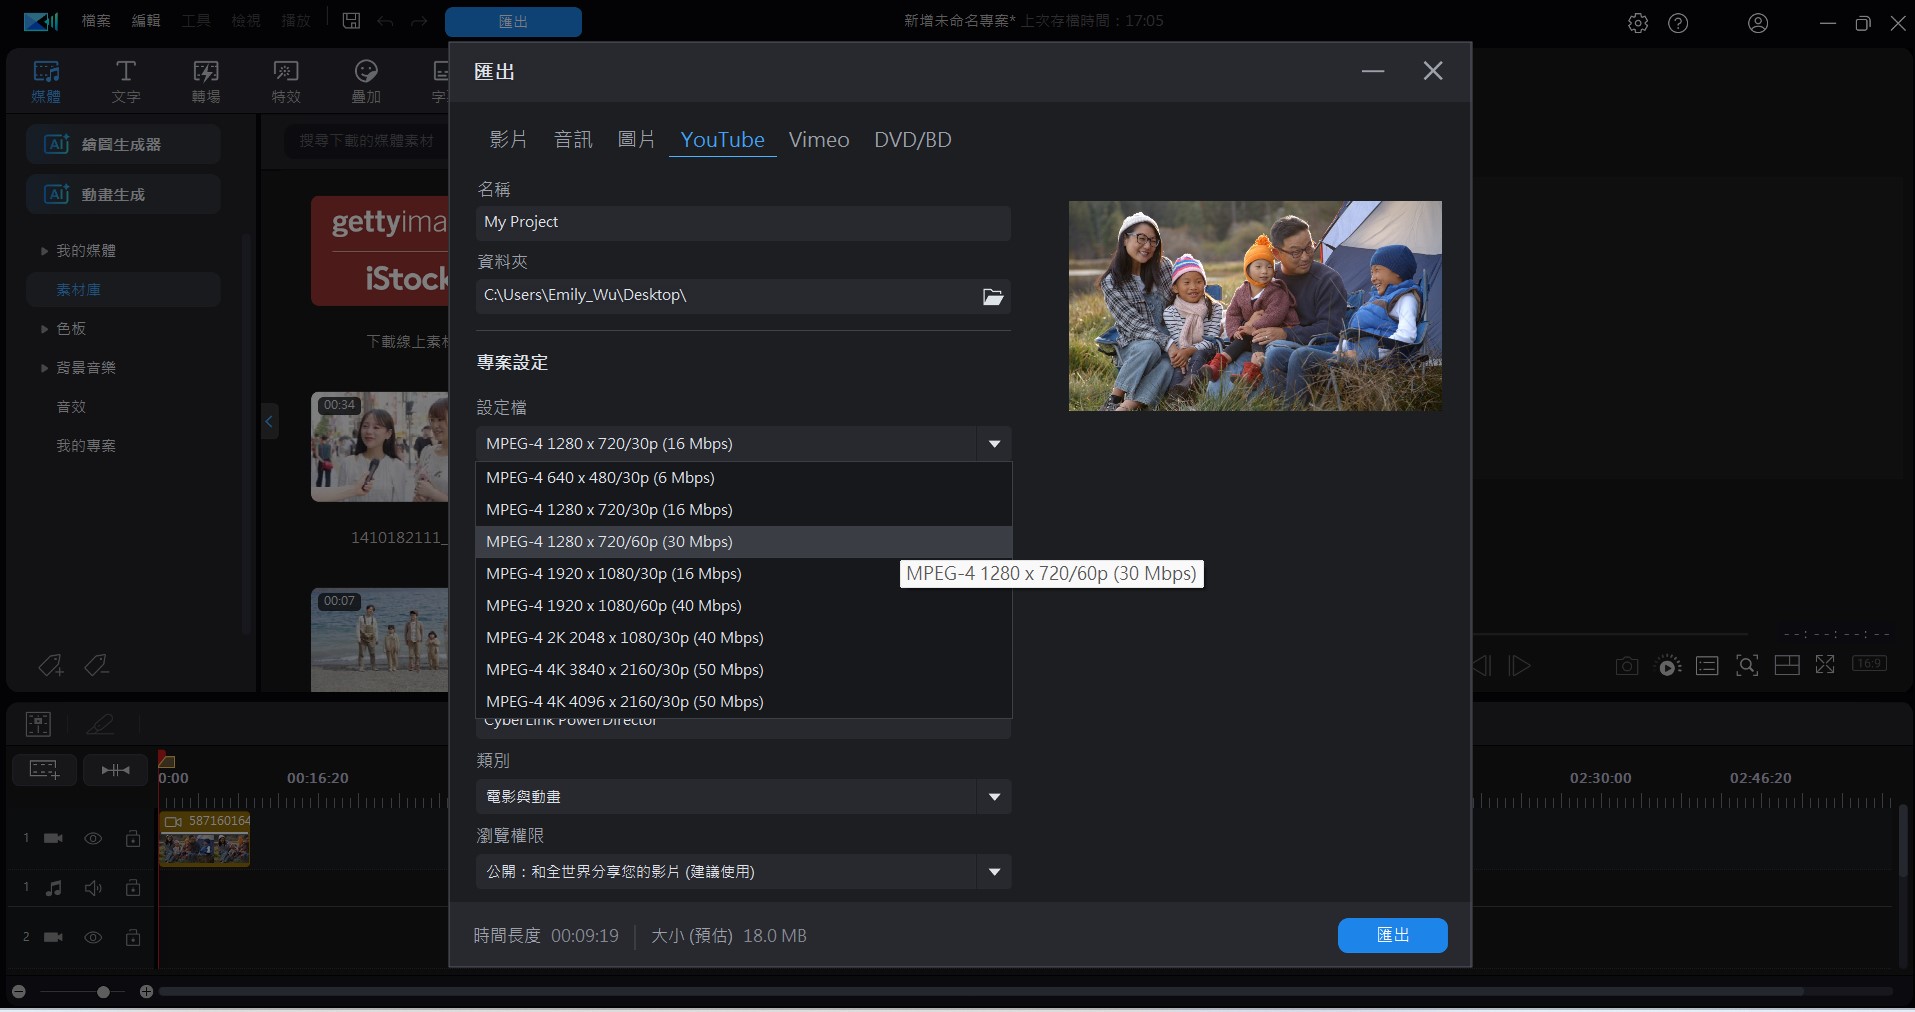The width and height of the screenshot is (1915, 1012).
Task: Mute audio track 1 speaker
Action: coord(93,887)
